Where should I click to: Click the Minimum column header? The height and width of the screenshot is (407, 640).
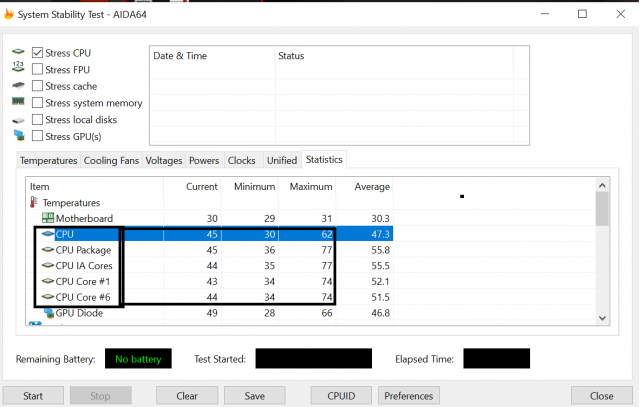click(x=250, y=187)
